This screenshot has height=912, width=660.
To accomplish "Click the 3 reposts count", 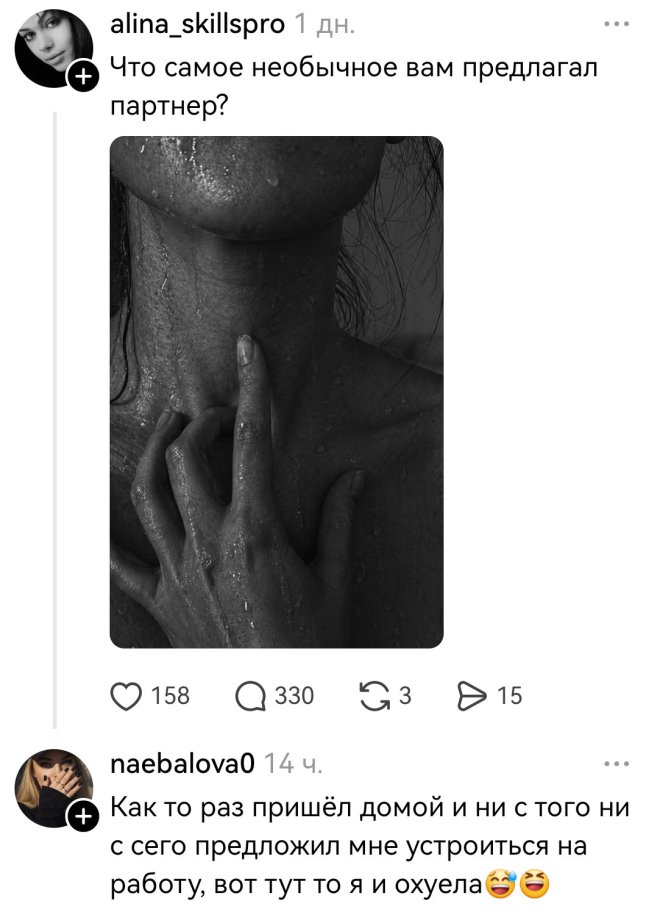I will click(405, 696).
